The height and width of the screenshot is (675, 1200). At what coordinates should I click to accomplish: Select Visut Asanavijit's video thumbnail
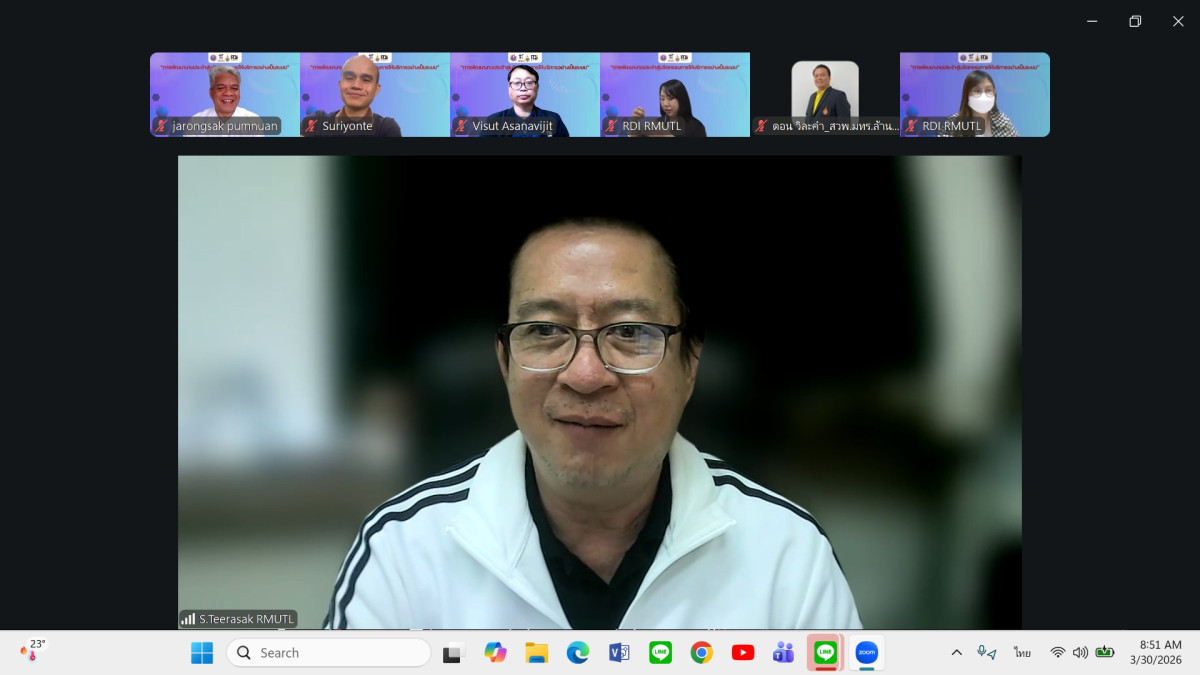pyautogui.click(x=525, y=94)
